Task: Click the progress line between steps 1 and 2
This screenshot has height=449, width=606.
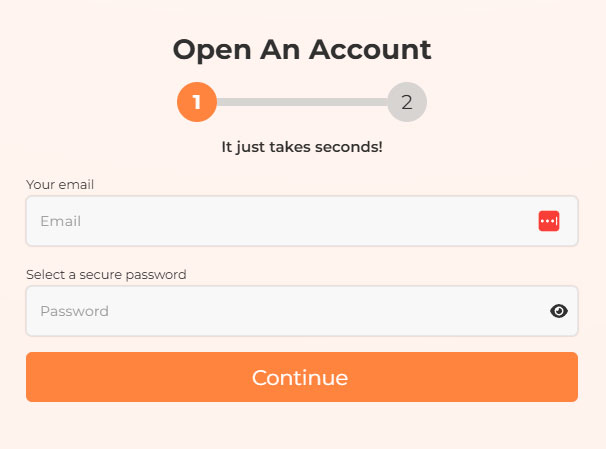Action: point(302,102)
